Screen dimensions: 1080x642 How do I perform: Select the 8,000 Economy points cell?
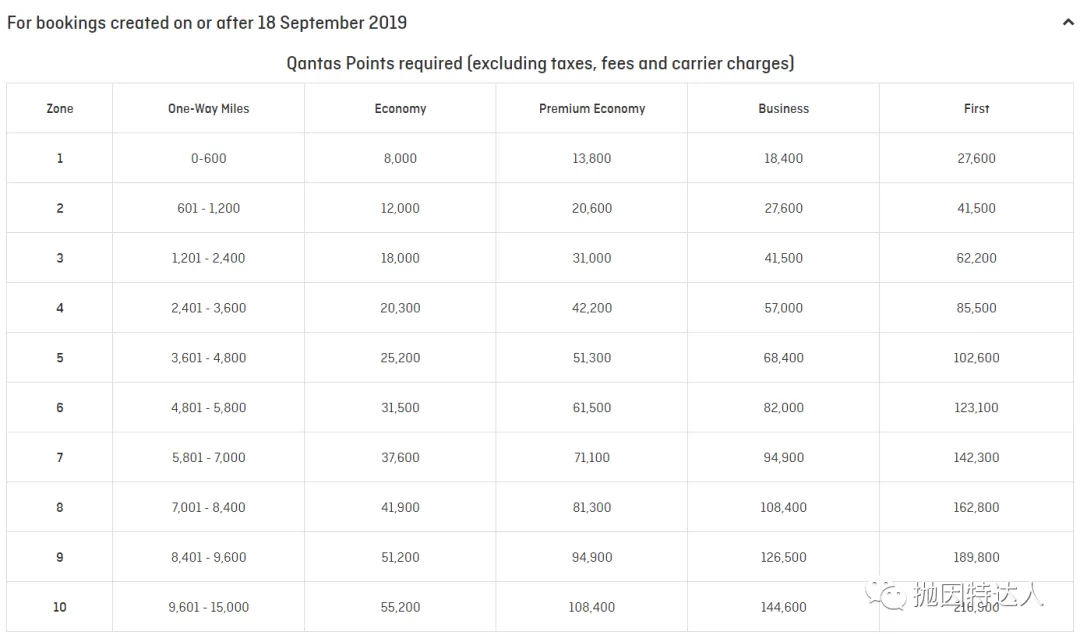tap(400, 158)
